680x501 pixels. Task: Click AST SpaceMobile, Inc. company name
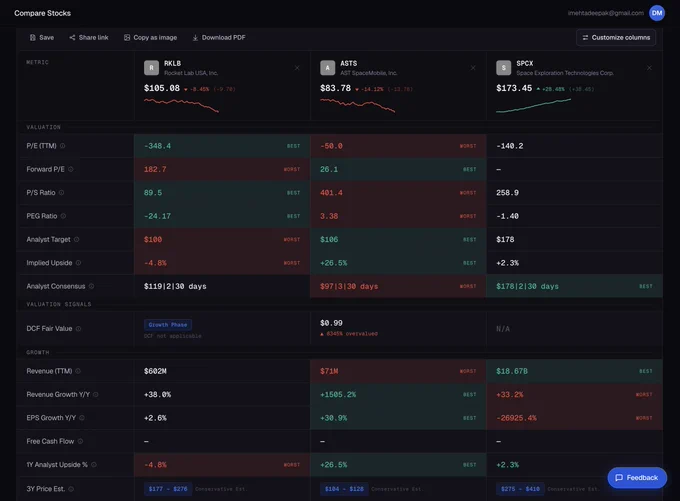(369, 73)
